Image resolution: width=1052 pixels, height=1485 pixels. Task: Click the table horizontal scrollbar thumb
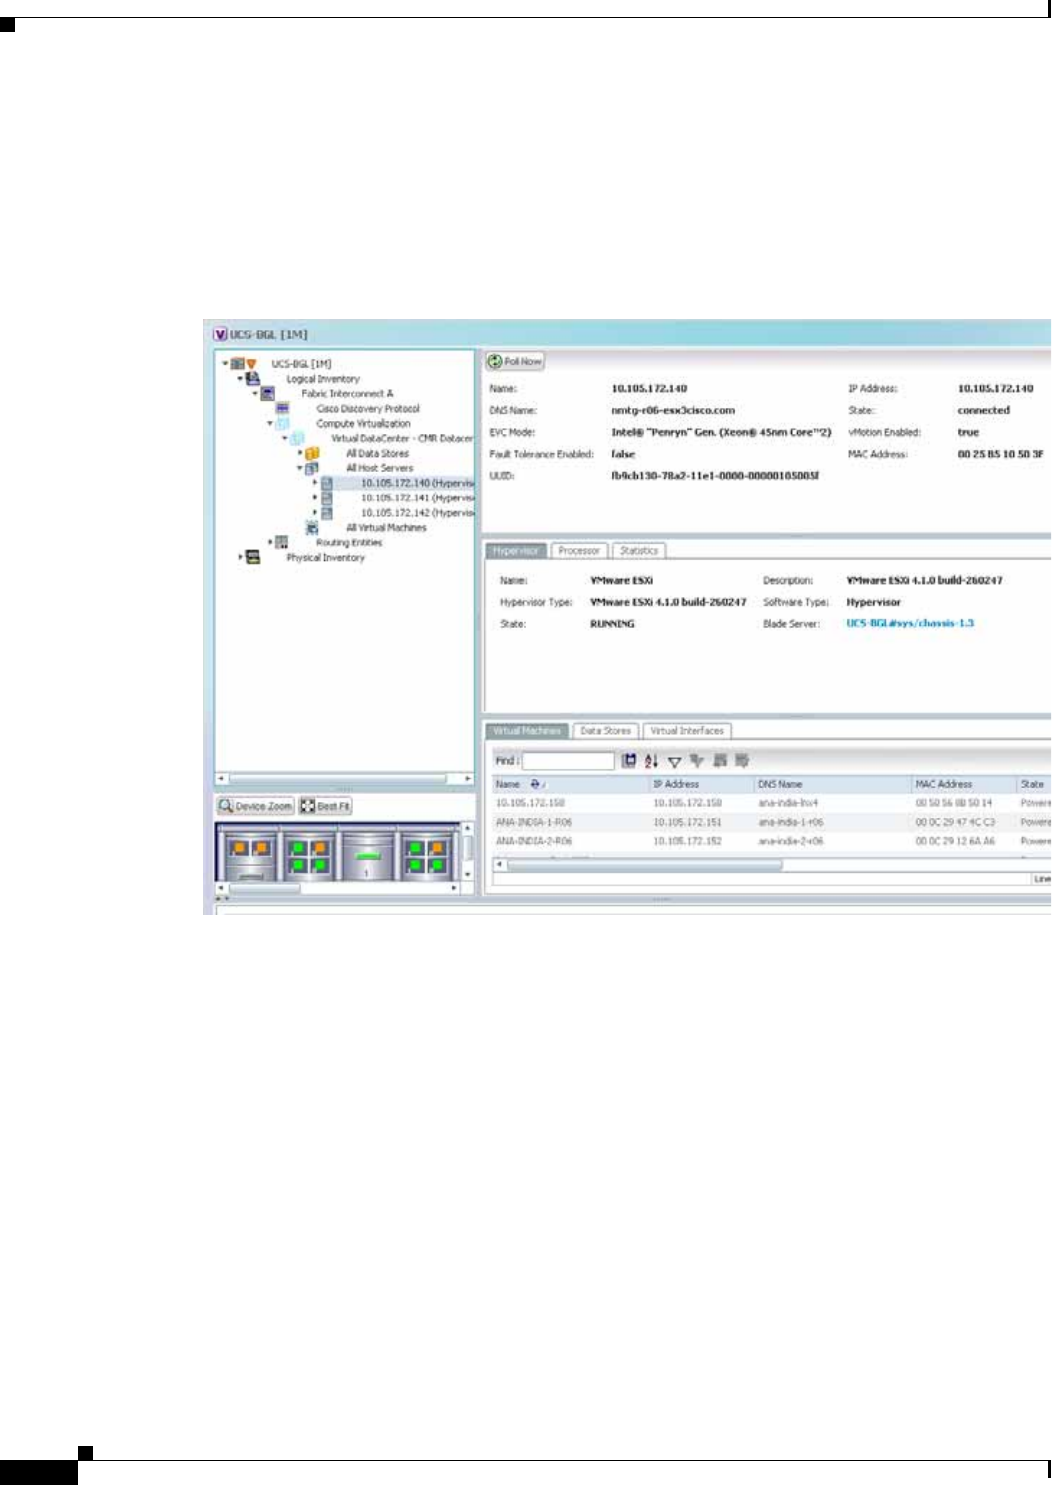(645, 866)
